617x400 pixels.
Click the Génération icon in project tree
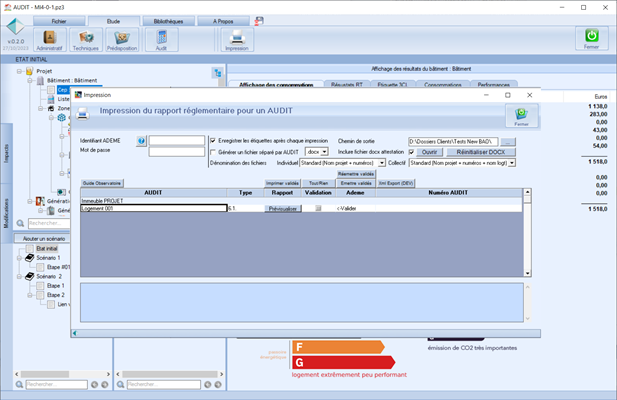click(x=40, y=201)
